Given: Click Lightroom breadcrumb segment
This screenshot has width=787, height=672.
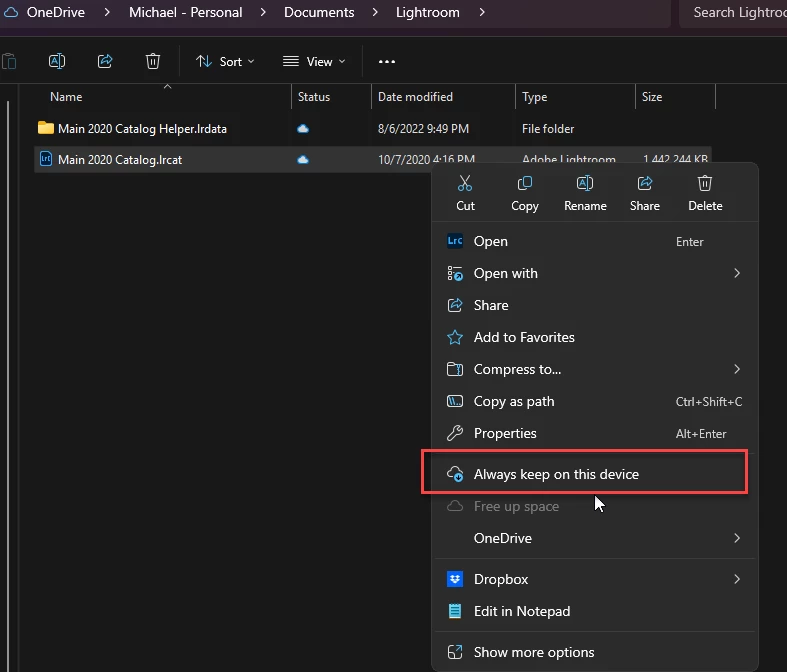Looking at the screenshot, I should [x=428, y=12].
